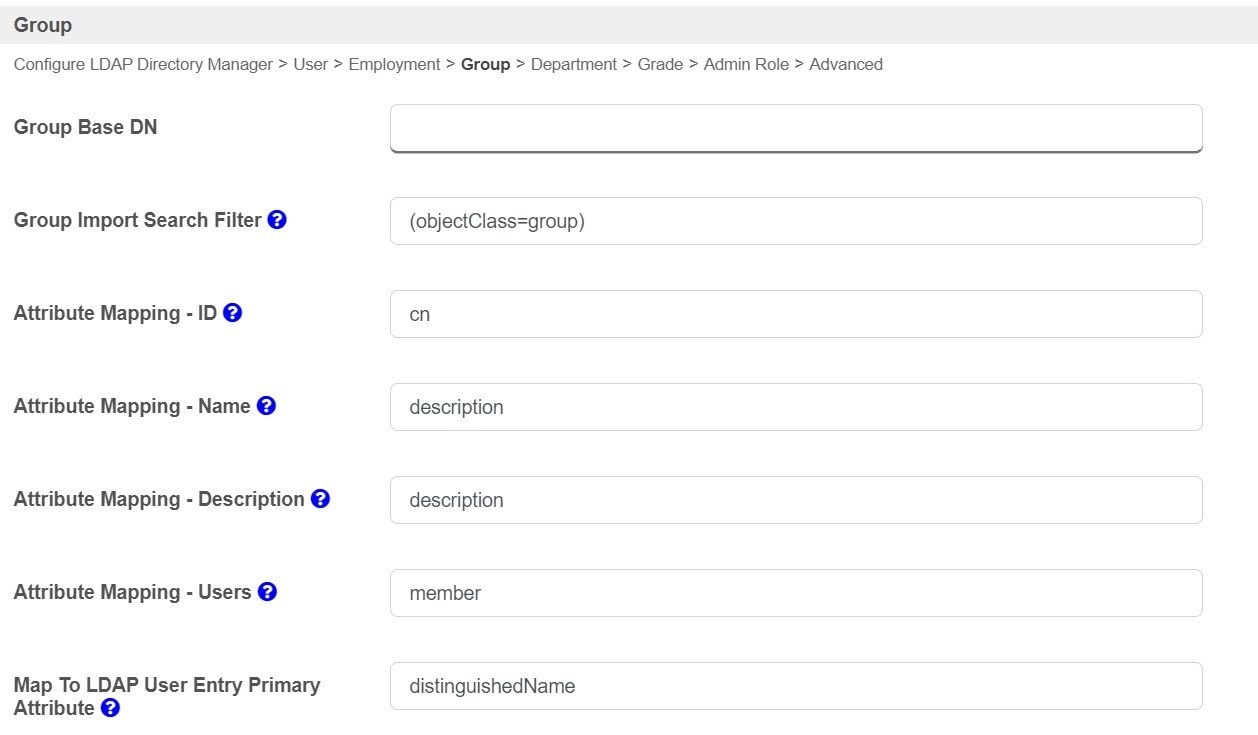The width and height of the screenshot is (1258, 735).
Task: Go to the Advanced breadcrumb step
Action: coord(846,64)
